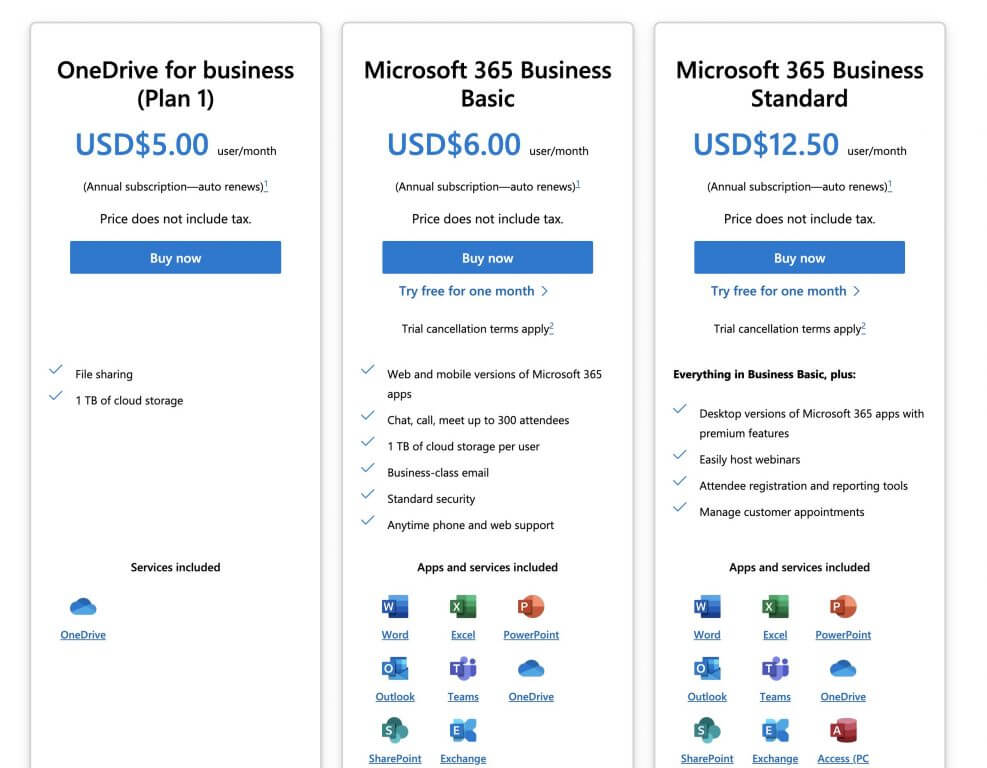Open footnote 1 beside OneDrive annual subscription
Viewport: 987px width, 768px height.
[266, 185]
